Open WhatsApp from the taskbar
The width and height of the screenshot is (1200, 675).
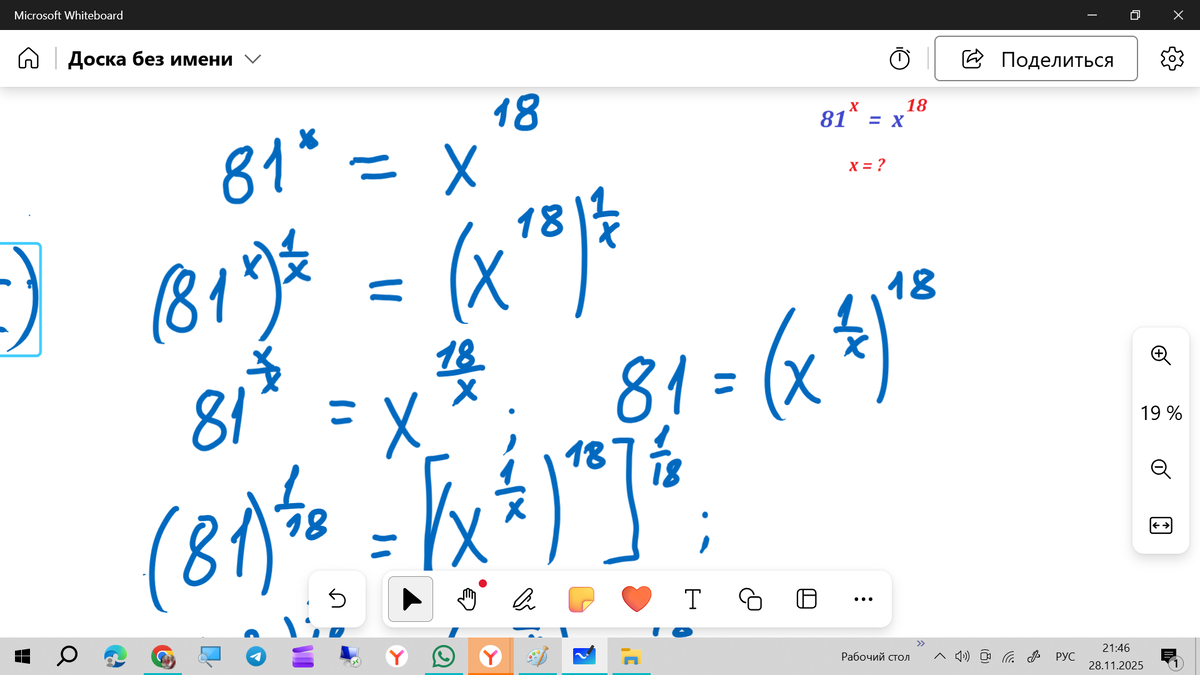[444, 656]
